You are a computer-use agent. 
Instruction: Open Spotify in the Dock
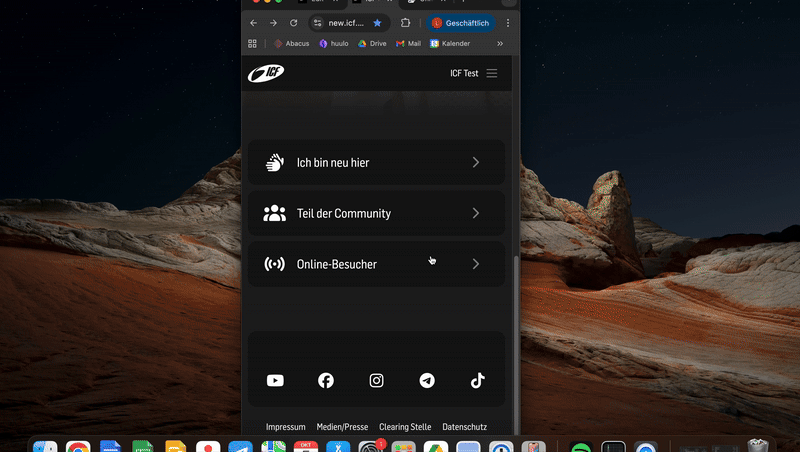pyautogui.click(x=581, y=446)
